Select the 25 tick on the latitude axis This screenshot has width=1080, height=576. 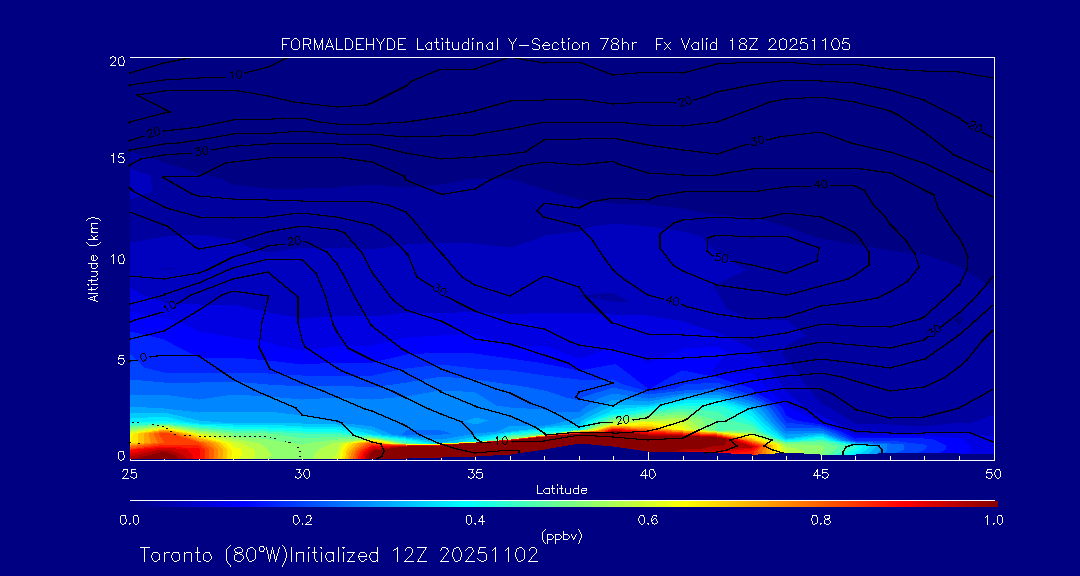[129, 472]
